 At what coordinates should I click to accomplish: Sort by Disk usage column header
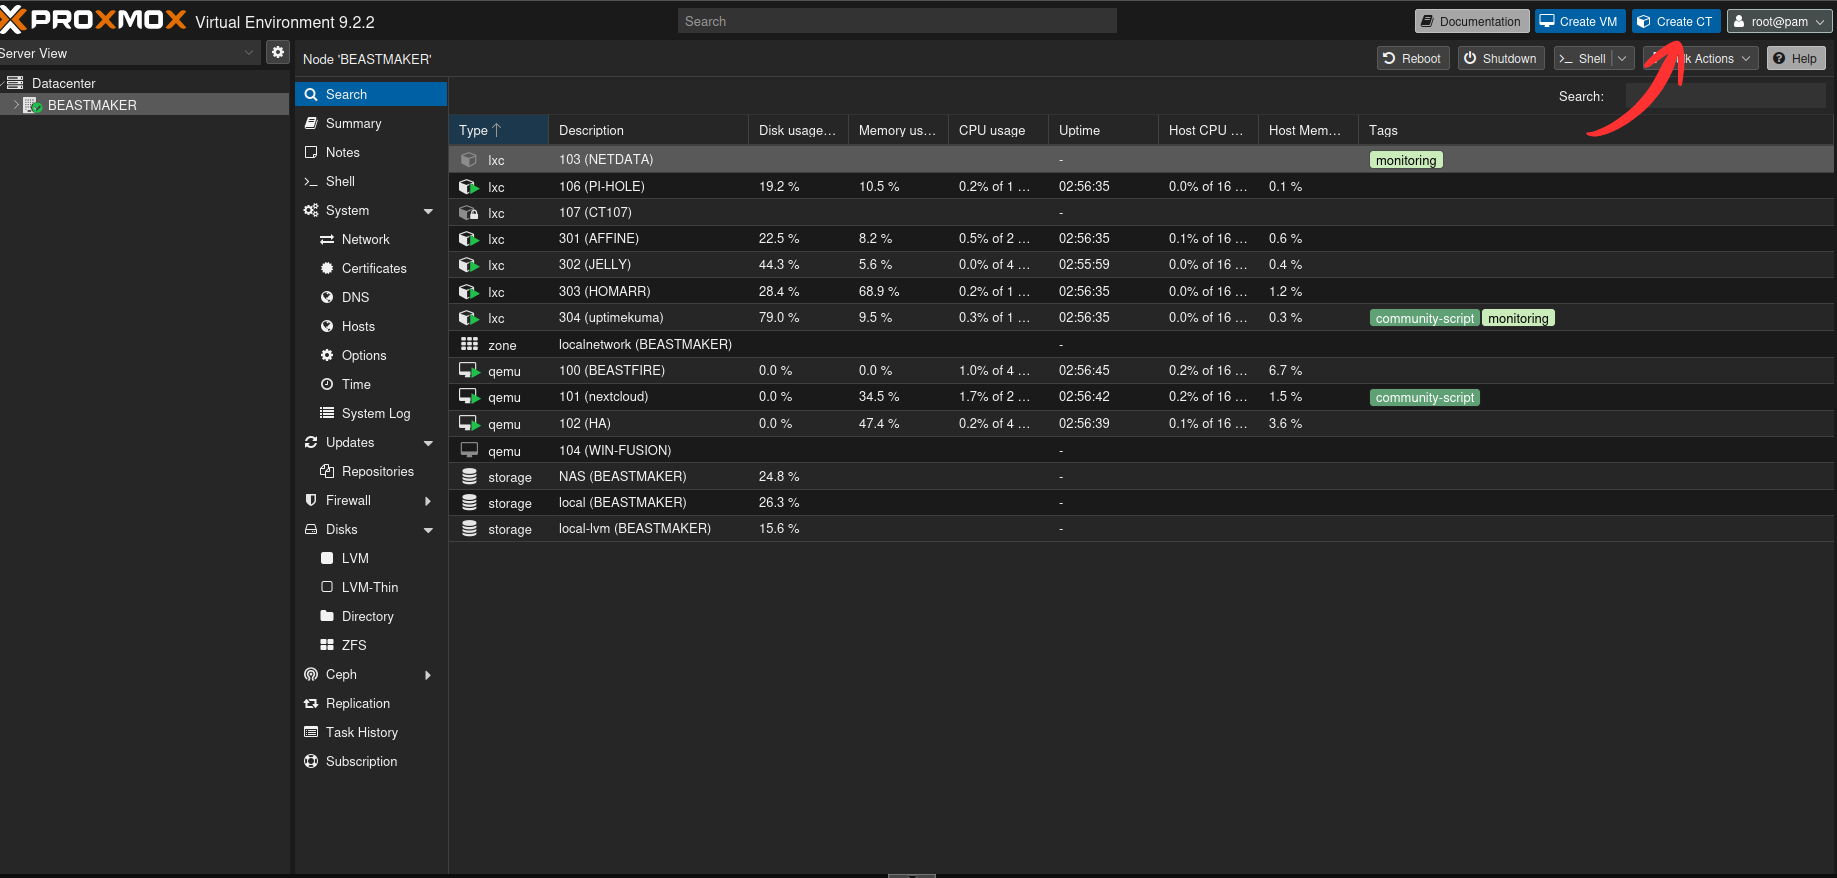798,130
